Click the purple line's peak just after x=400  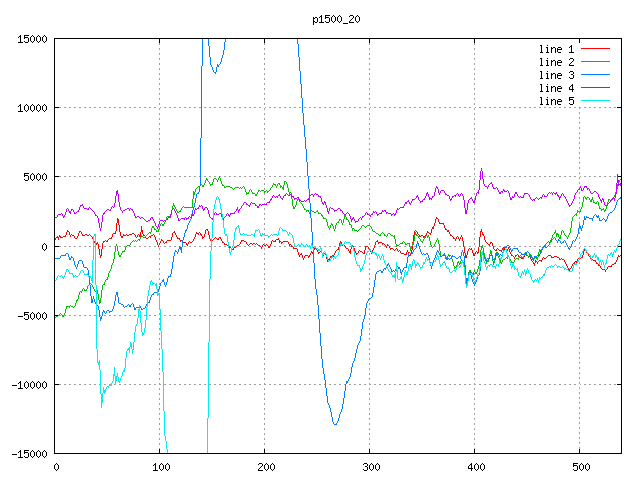click(x=481, y=170)
